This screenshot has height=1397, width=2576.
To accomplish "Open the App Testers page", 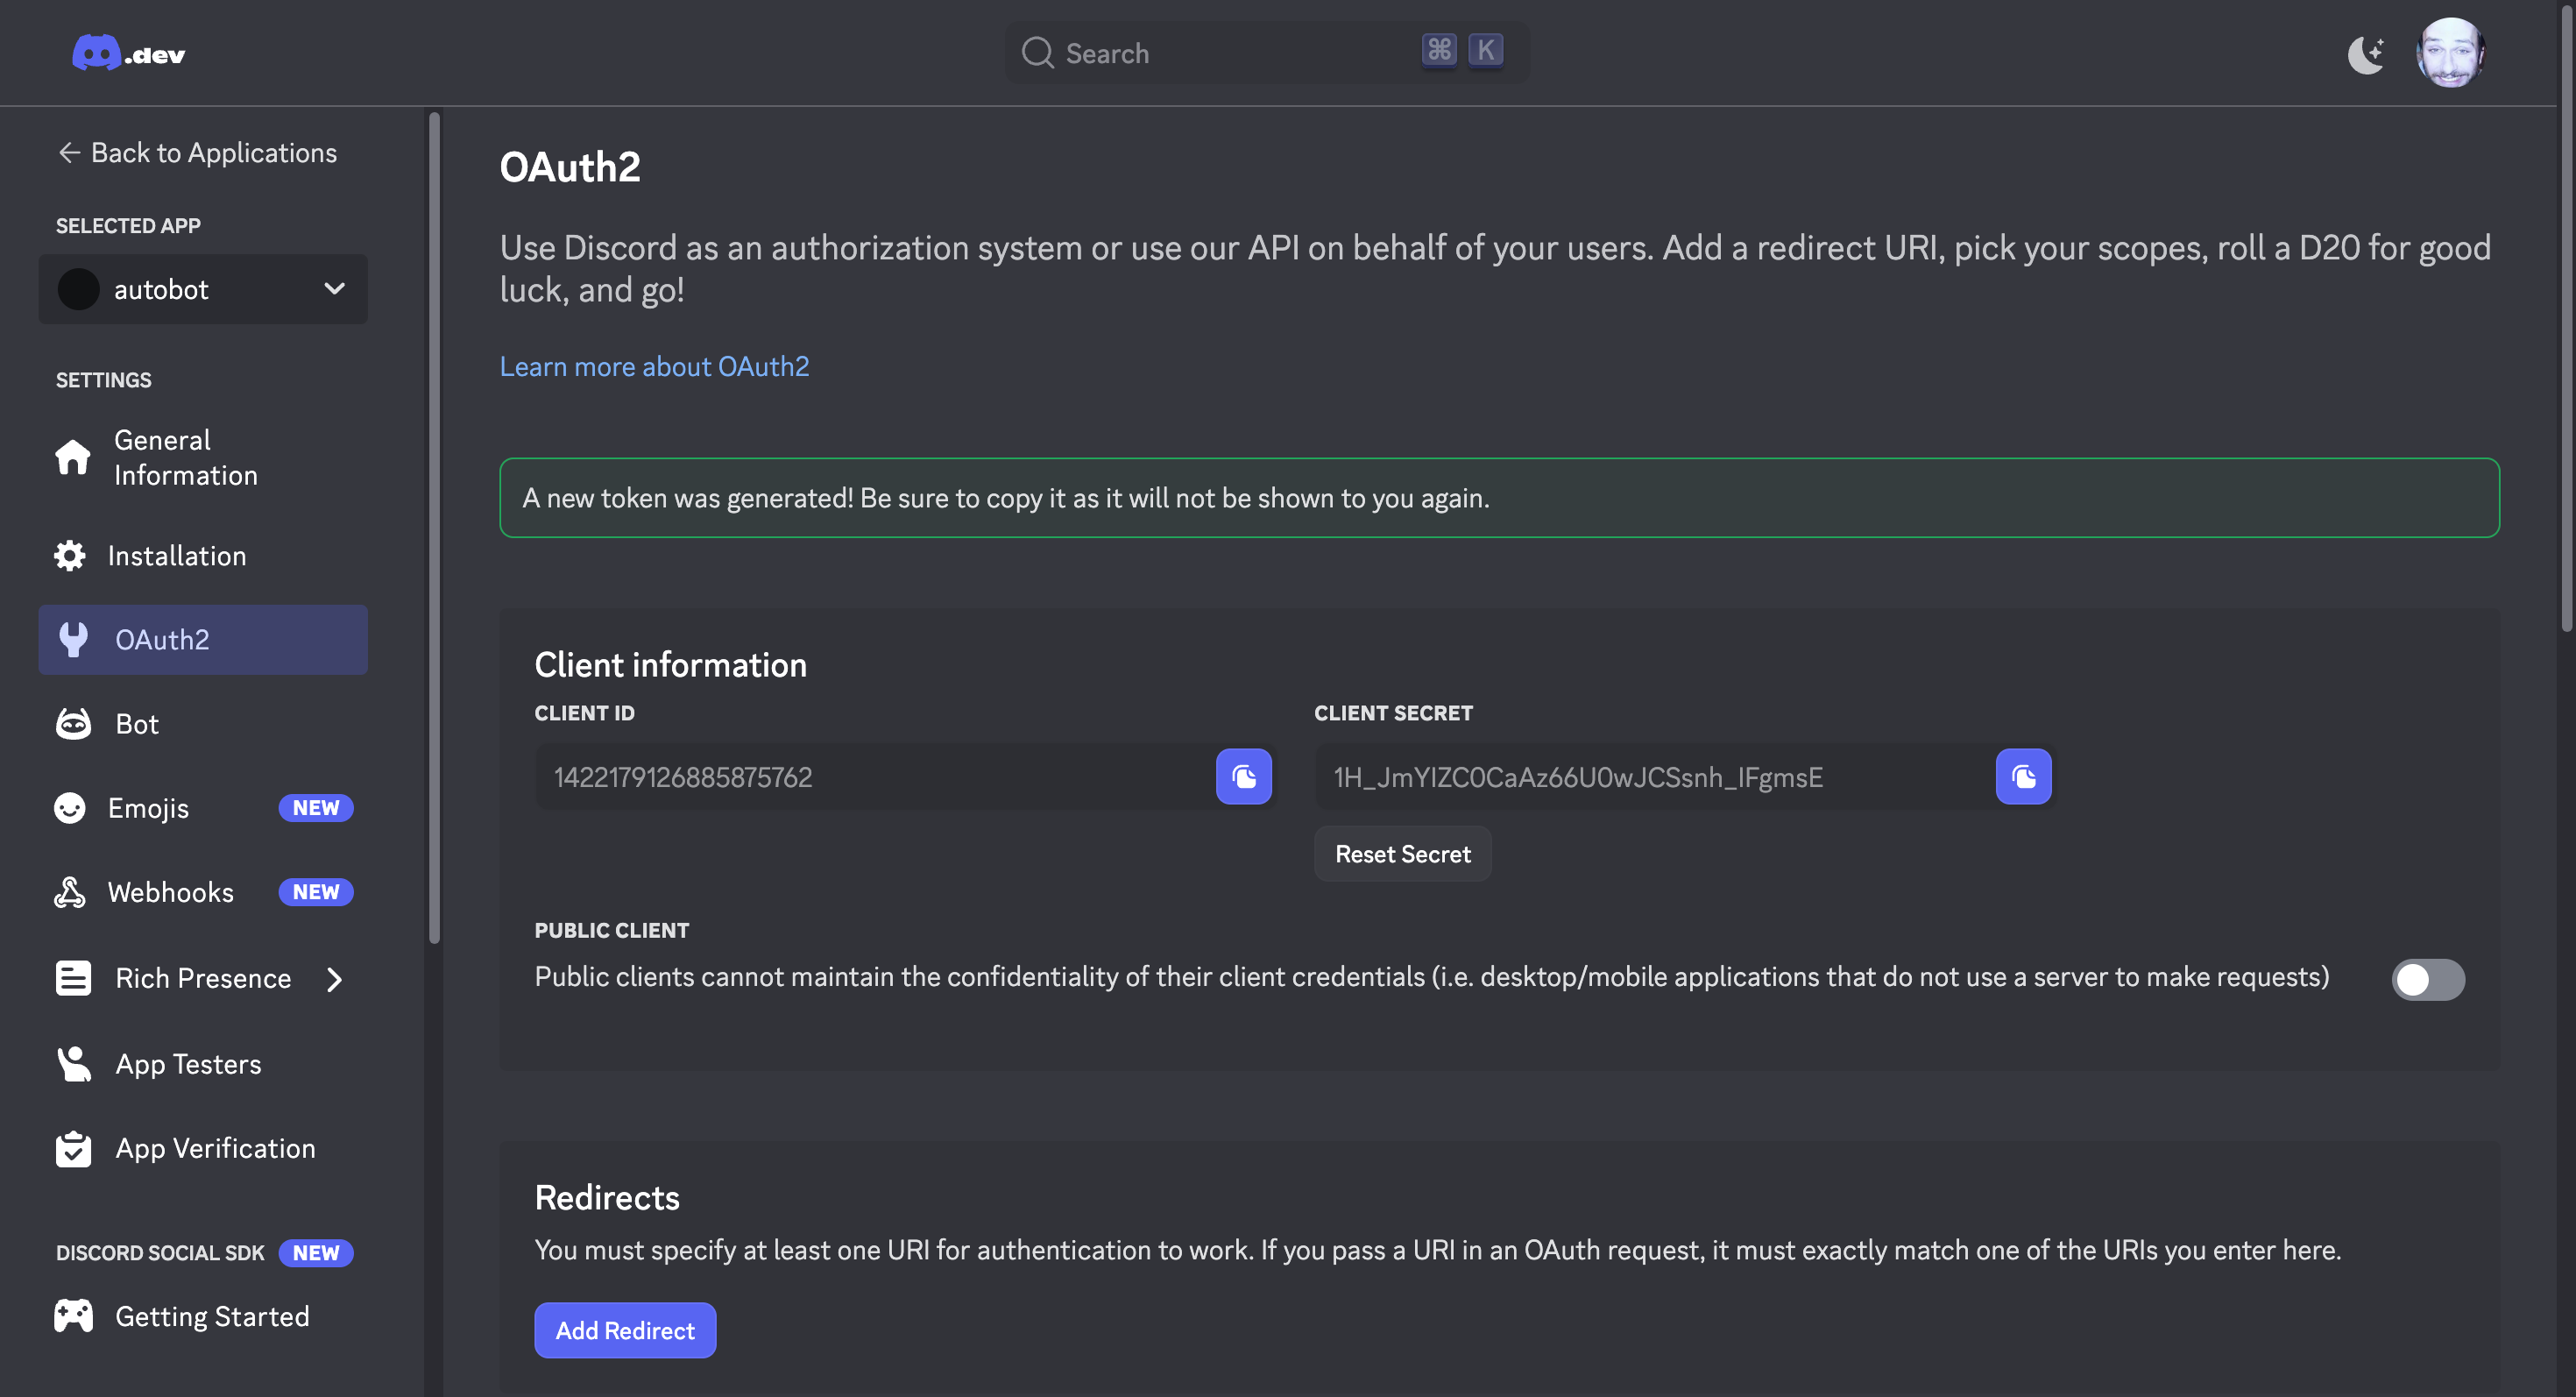I will point(203,1063).
